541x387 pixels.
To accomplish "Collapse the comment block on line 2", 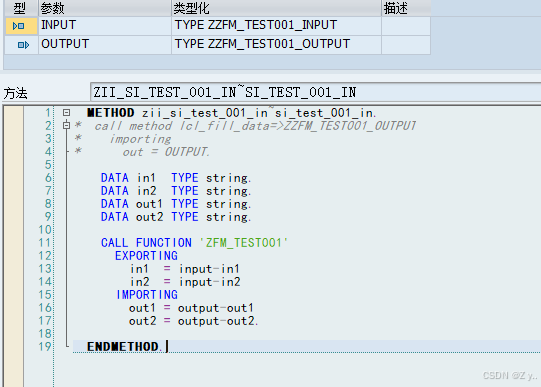I will pos(67,125).
